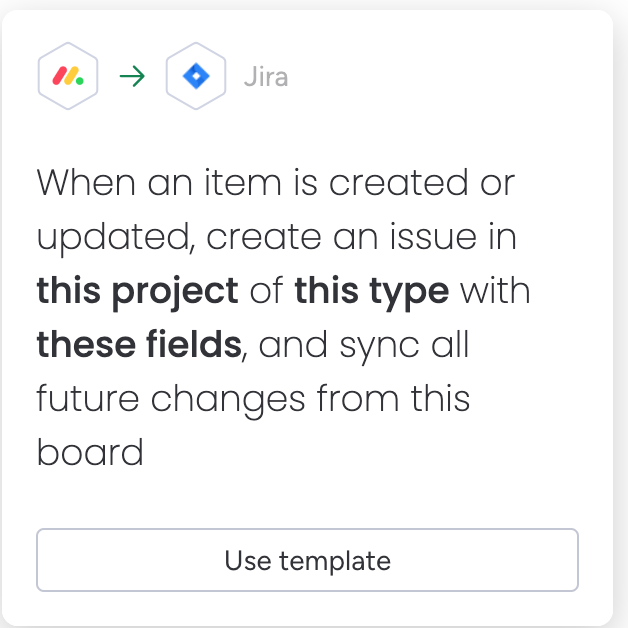Open the bold "this type" field
The image size is (628, 628).
click(x=371, y=292)
